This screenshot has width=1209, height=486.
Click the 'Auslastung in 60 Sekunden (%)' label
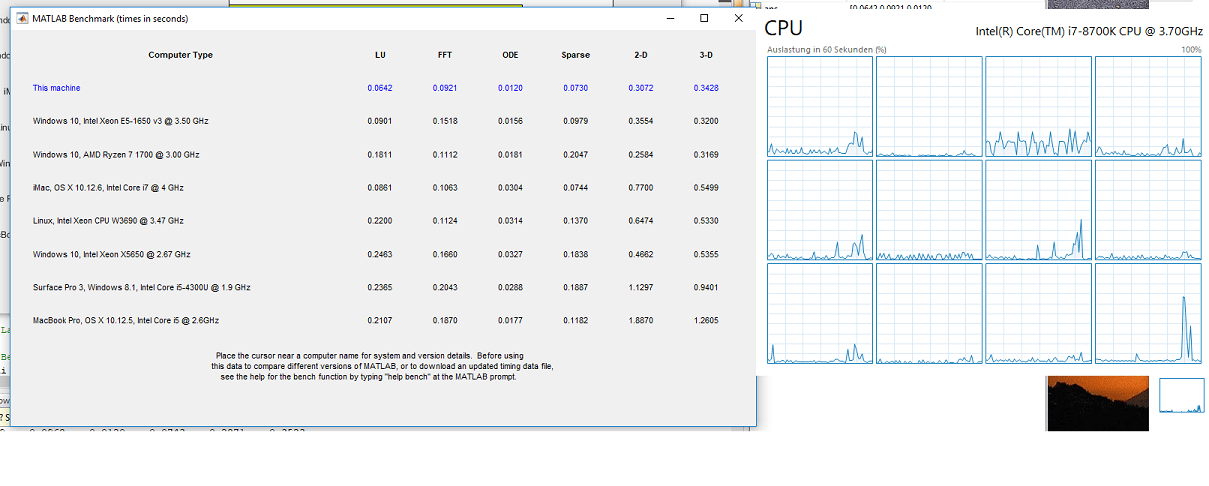point(826,49)
